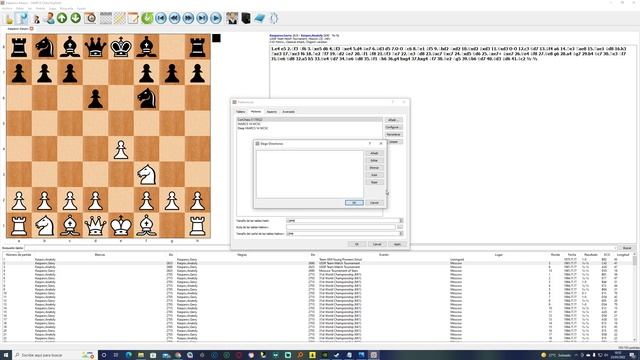
Task: Click the black side-to-move square beside board
Action: [x=216, y=38]
